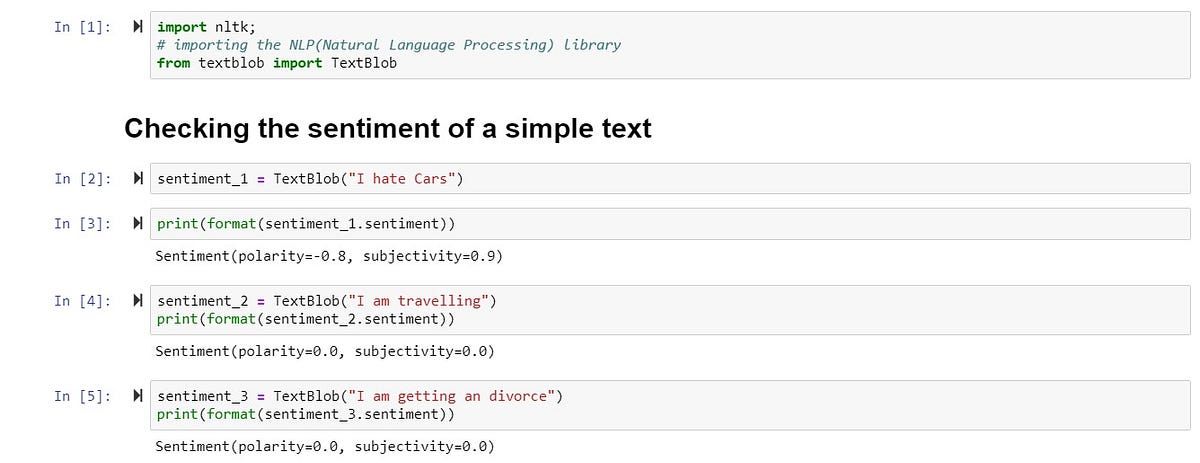The width and height of the screenshot is (1200, 463).
Task: Click inside the import nltk code cell
Action: tap(670, 45)
